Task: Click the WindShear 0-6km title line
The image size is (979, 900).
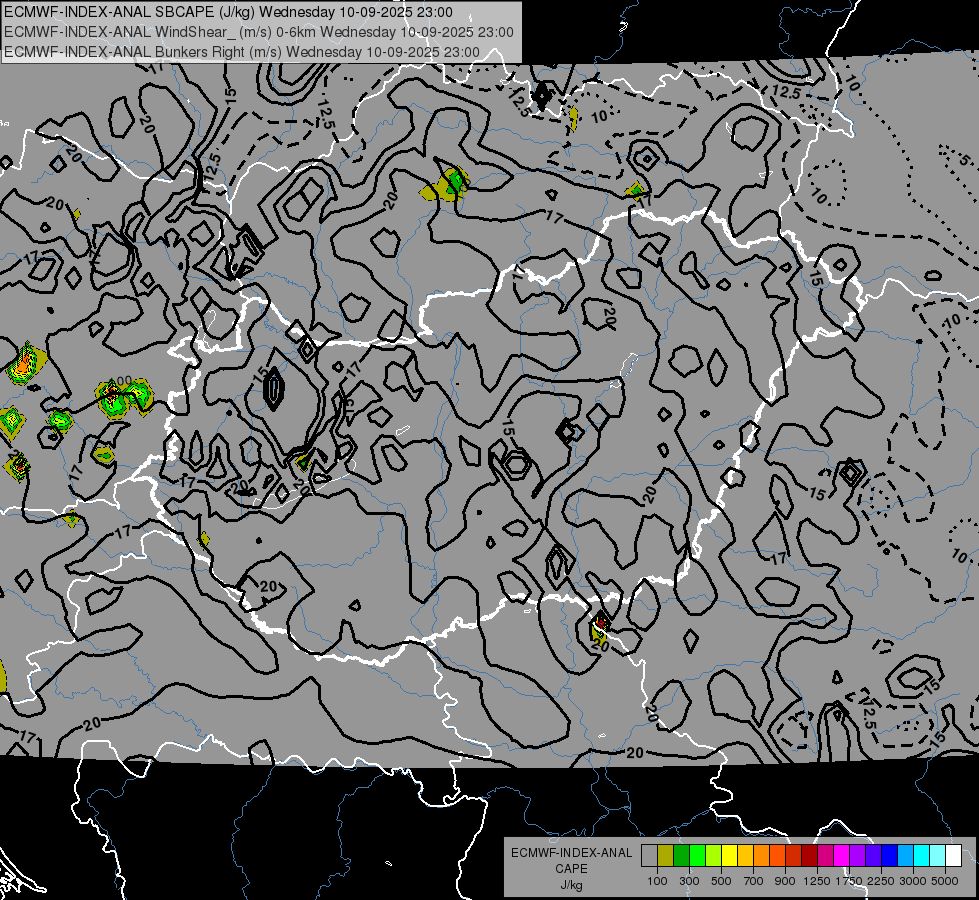Action: click(258, 32)
